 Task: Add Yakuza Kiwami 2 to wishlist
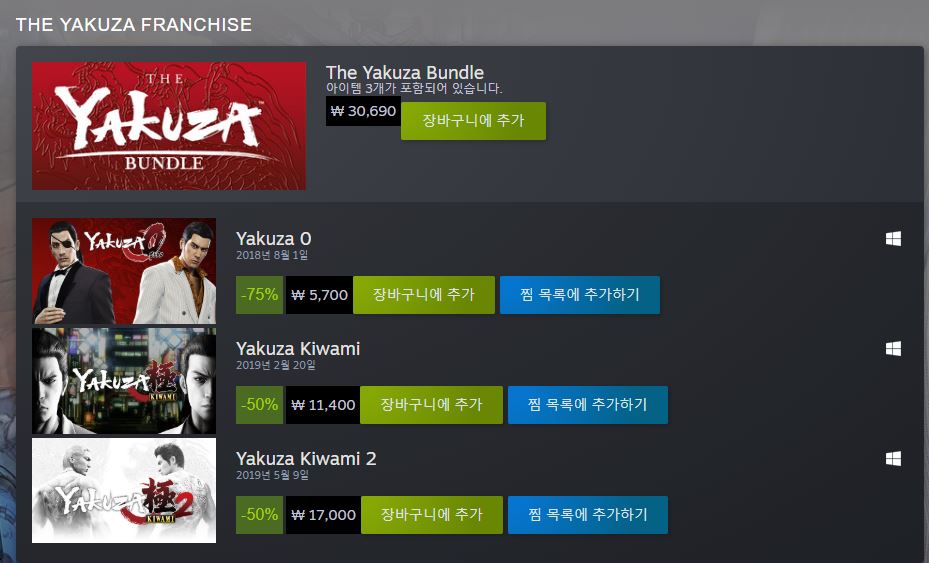[x=588, y=515]
